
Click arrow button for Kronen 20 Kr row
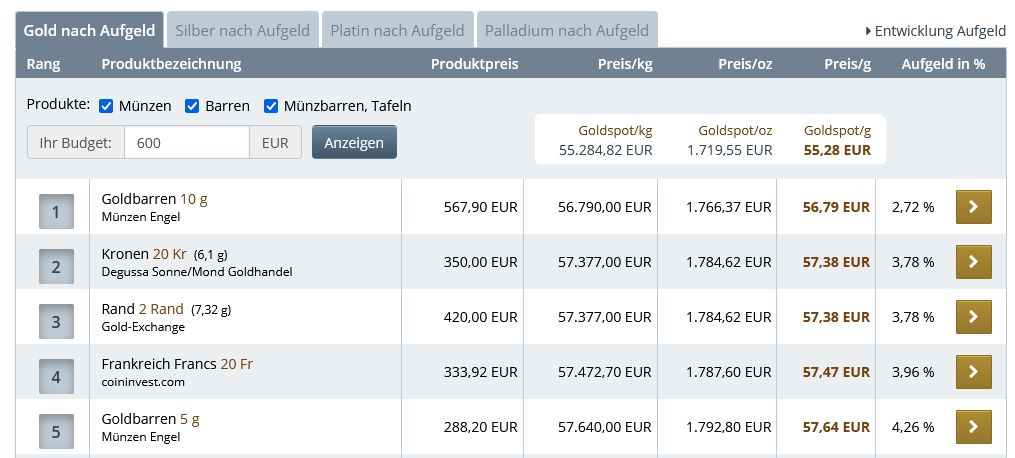(x=973, y=262)
